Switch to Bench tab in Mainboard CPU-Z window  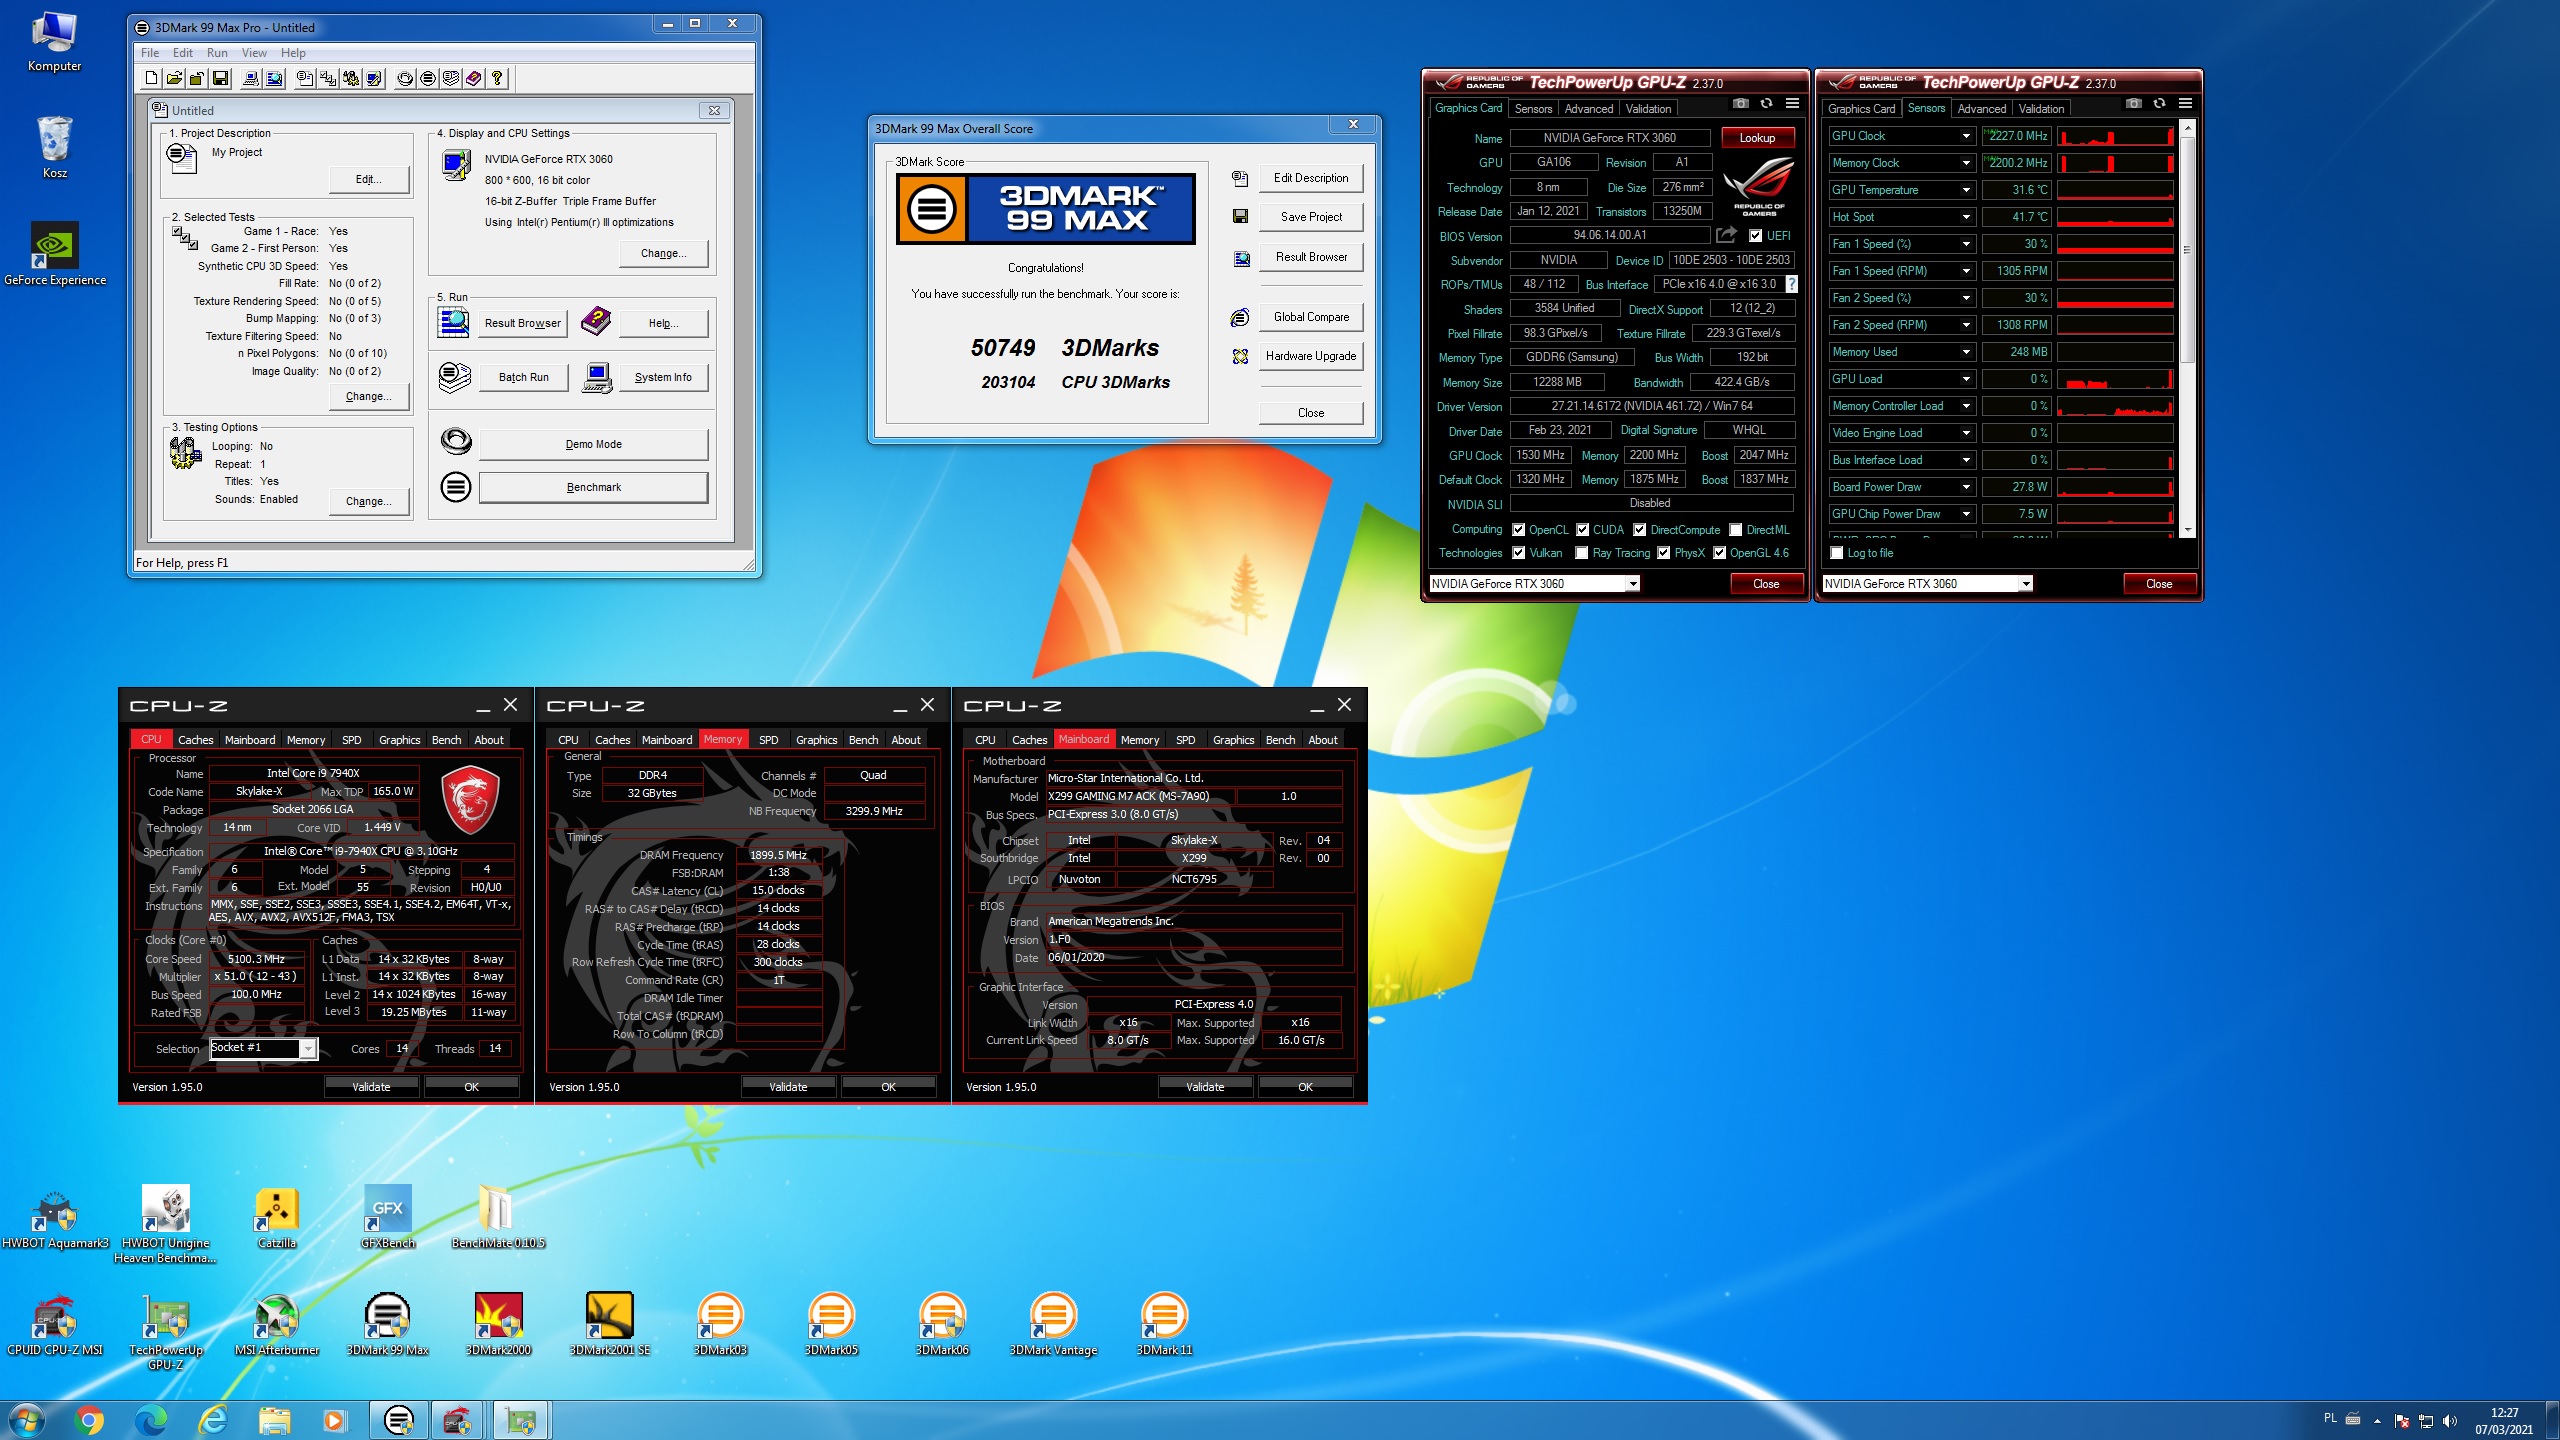1280,740
